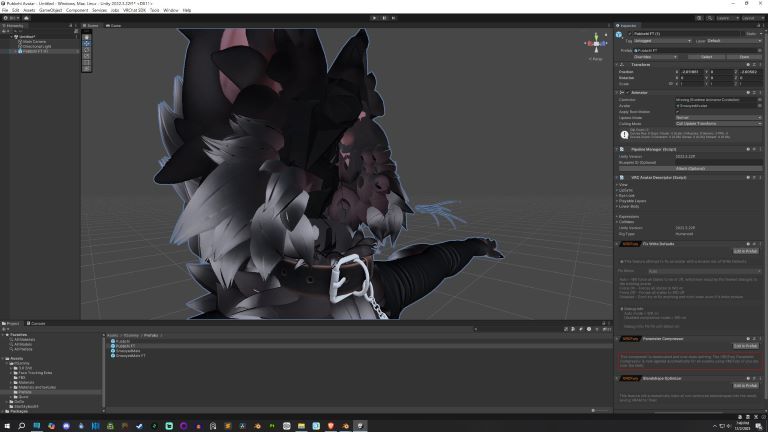Expand the Packages folder in Project
This screenshot has height=432, width=768.
[4, 411]
